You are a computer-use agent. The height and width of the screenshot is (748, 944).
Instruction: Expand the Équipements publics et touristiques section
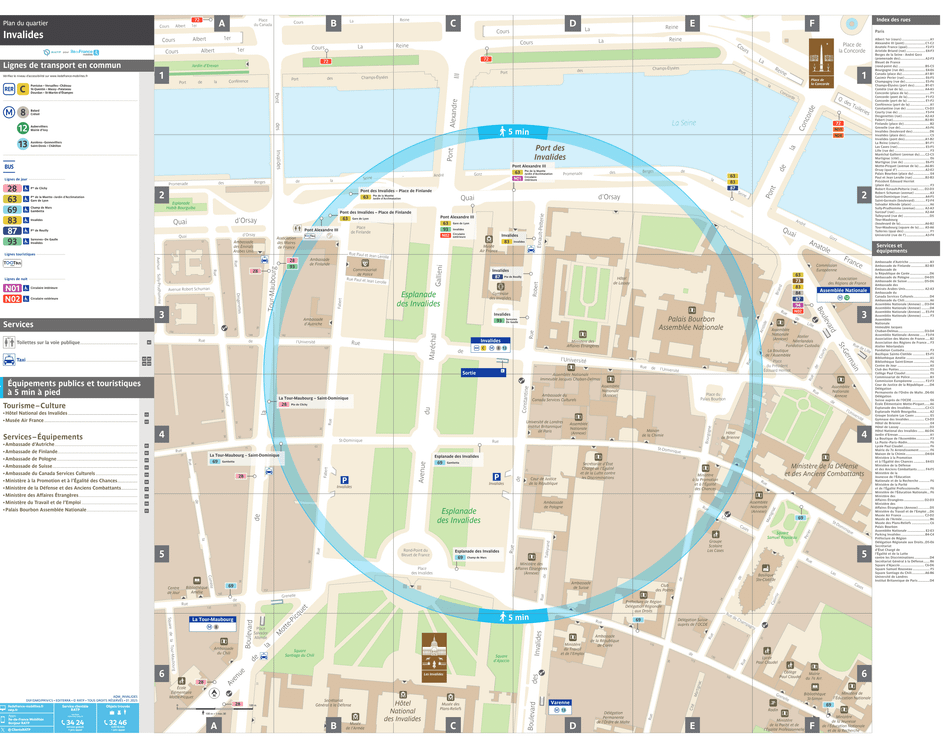(75, 386)
